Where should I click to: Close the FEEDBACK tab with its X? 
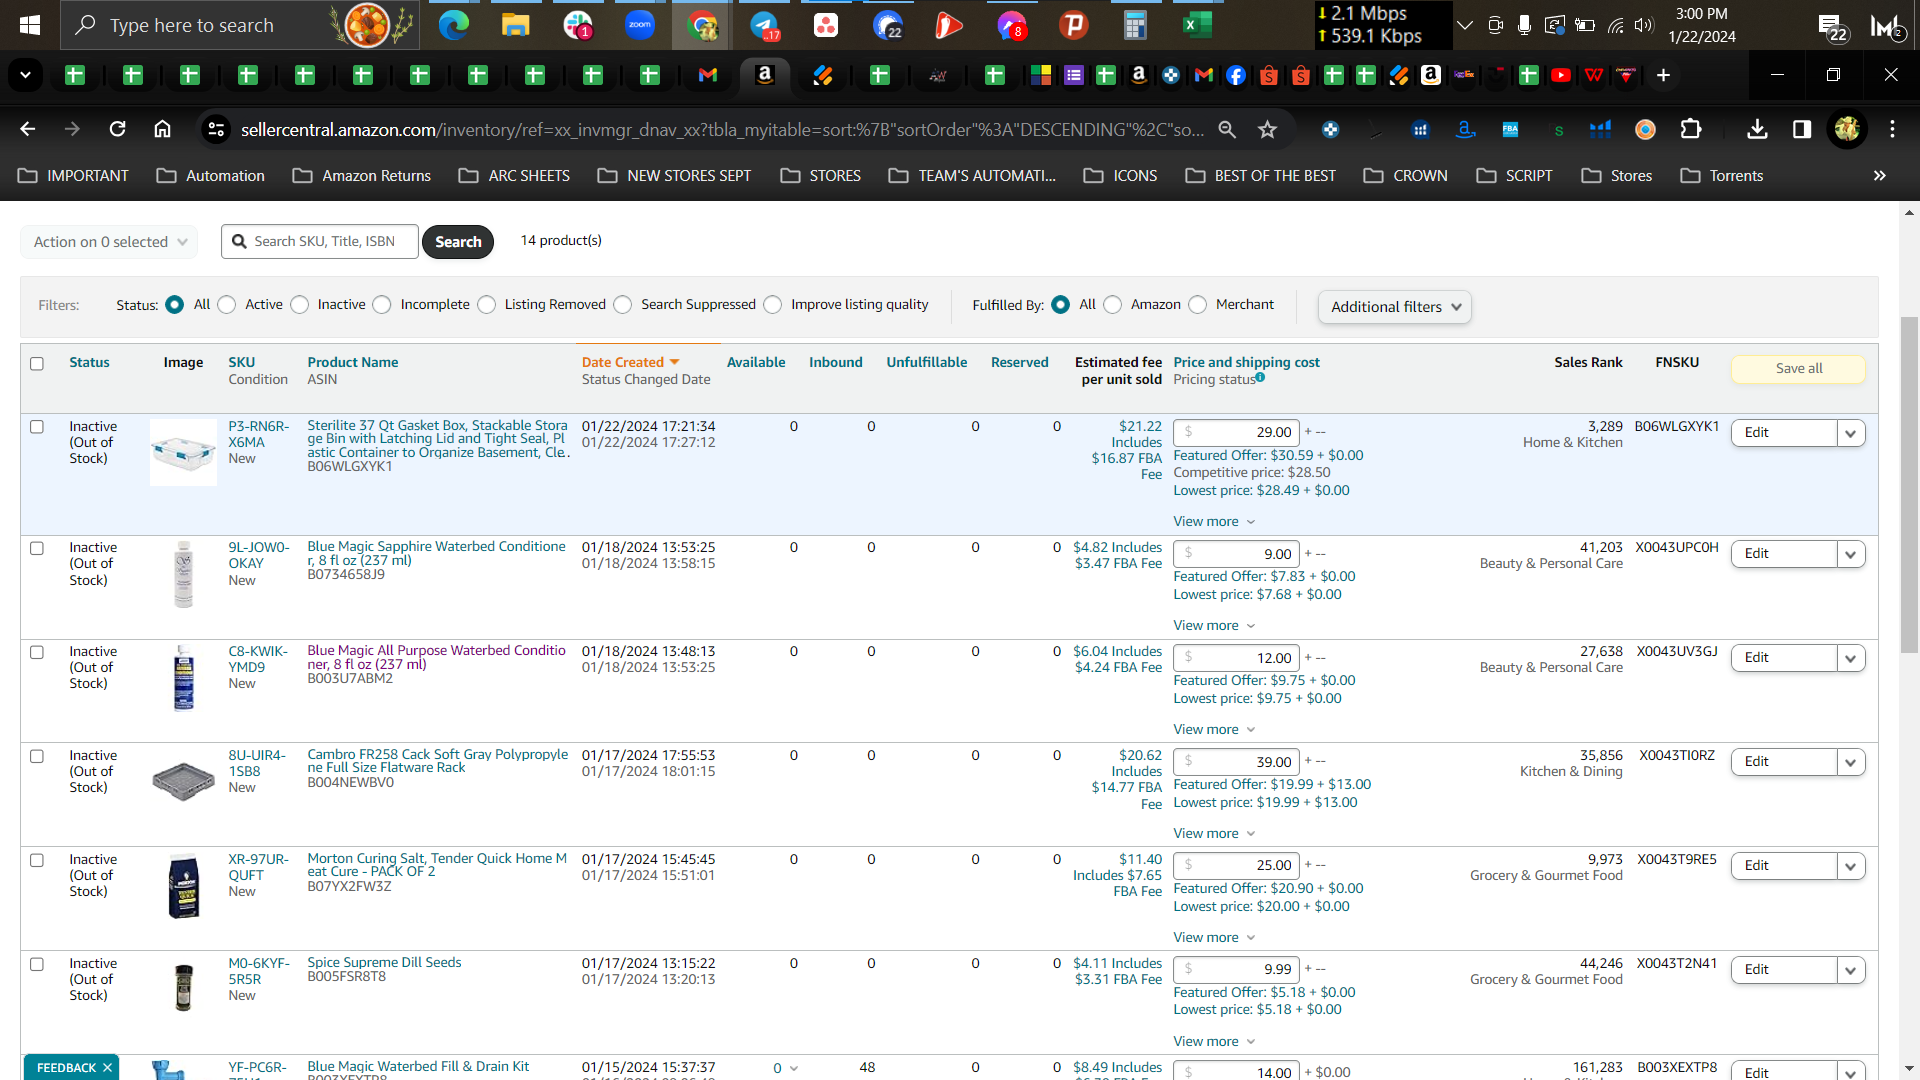click(x=107, y=1068)
